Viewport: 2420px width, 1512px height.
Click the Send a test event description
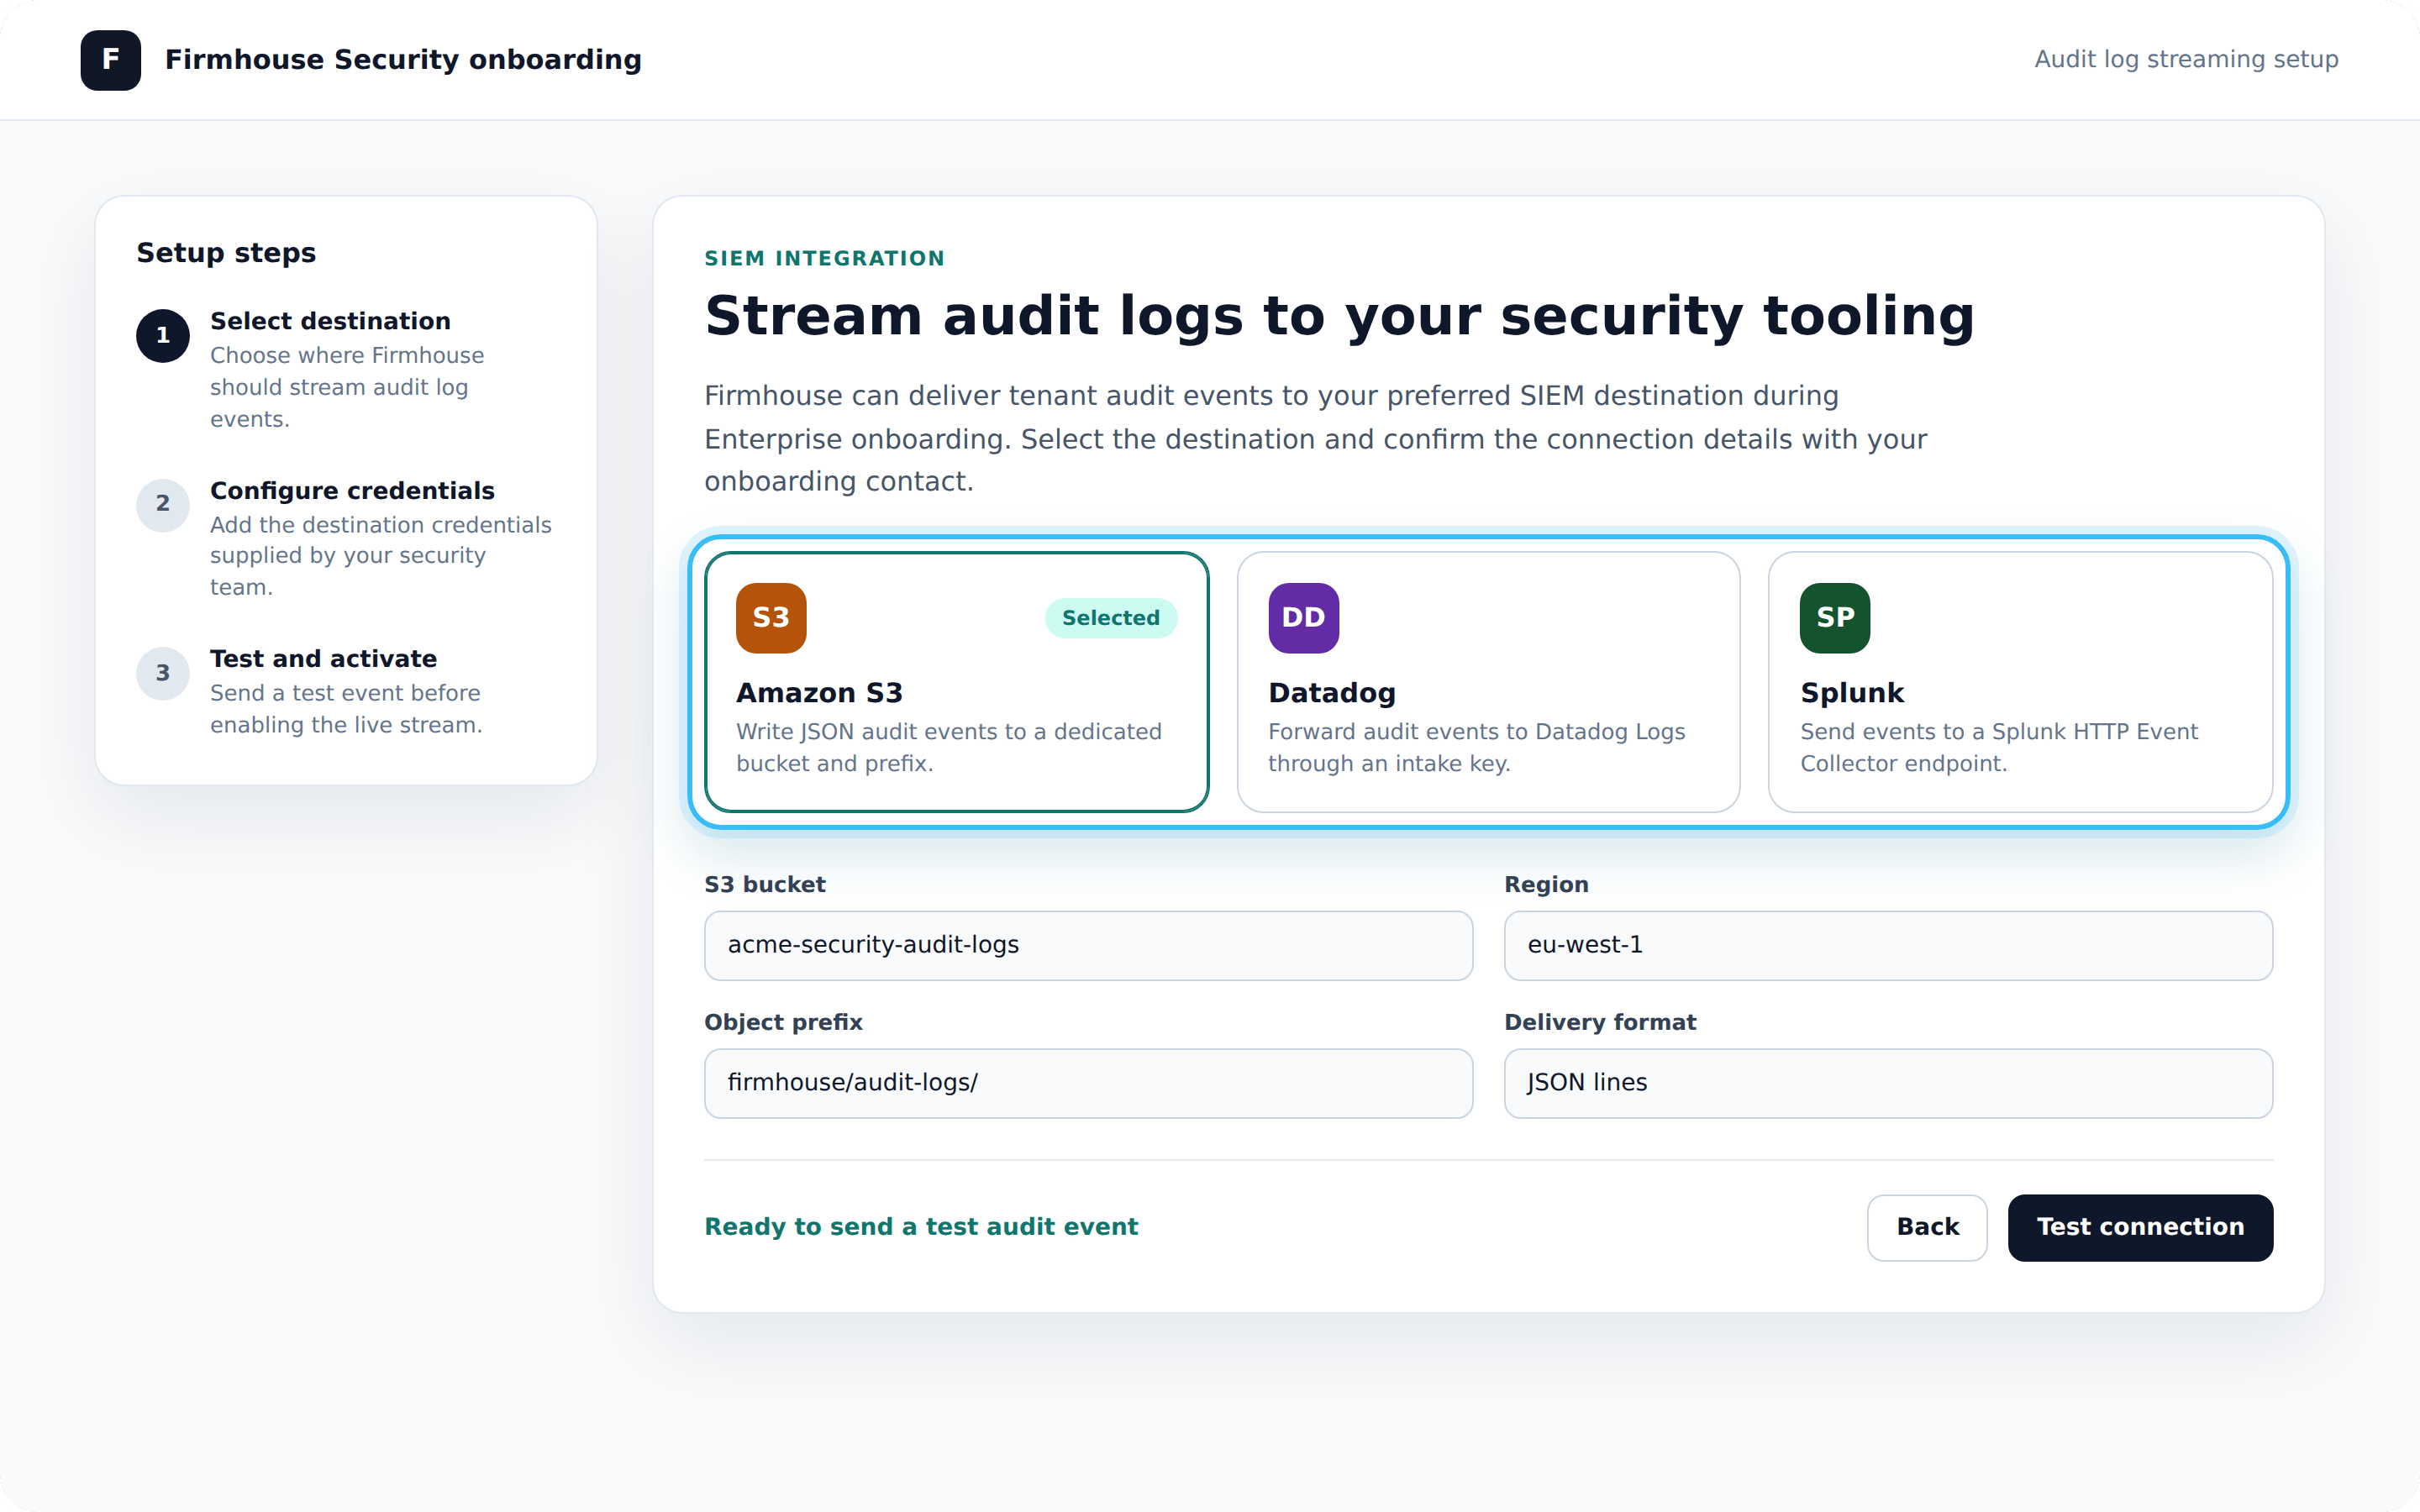346,709
